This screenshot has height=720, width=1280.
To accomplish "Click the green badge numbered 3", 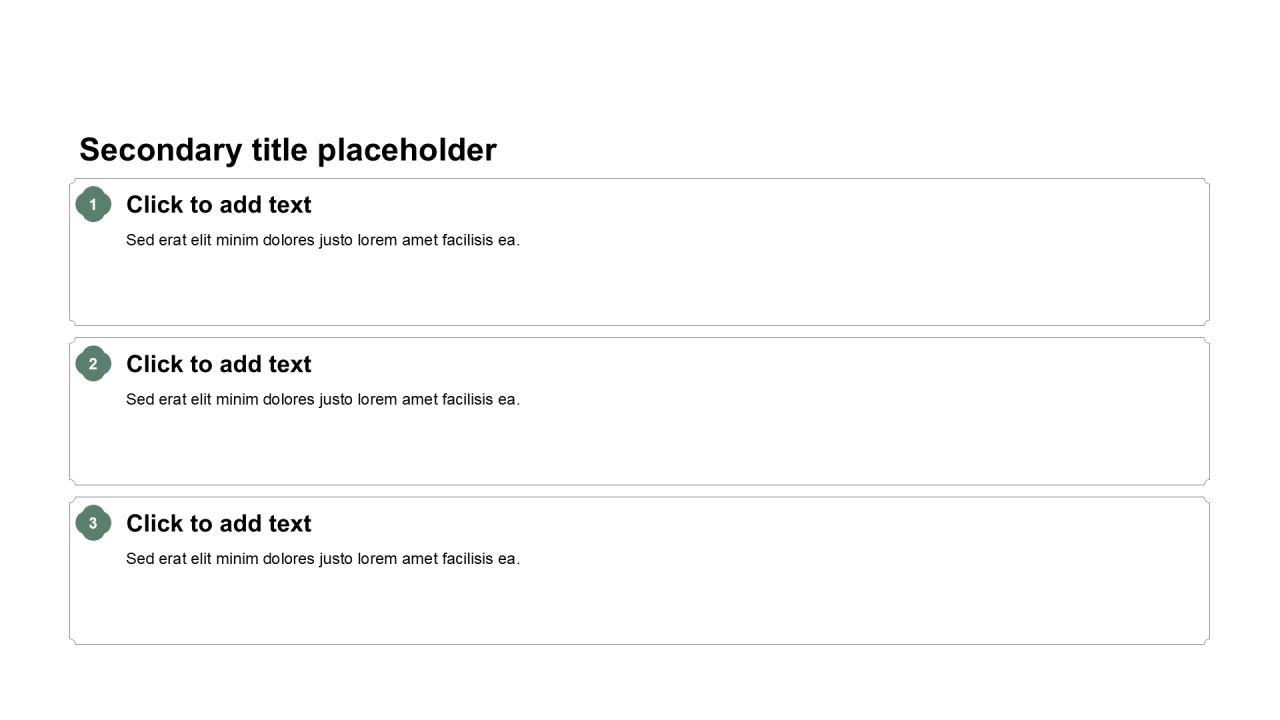I will [x=93, y=523].
